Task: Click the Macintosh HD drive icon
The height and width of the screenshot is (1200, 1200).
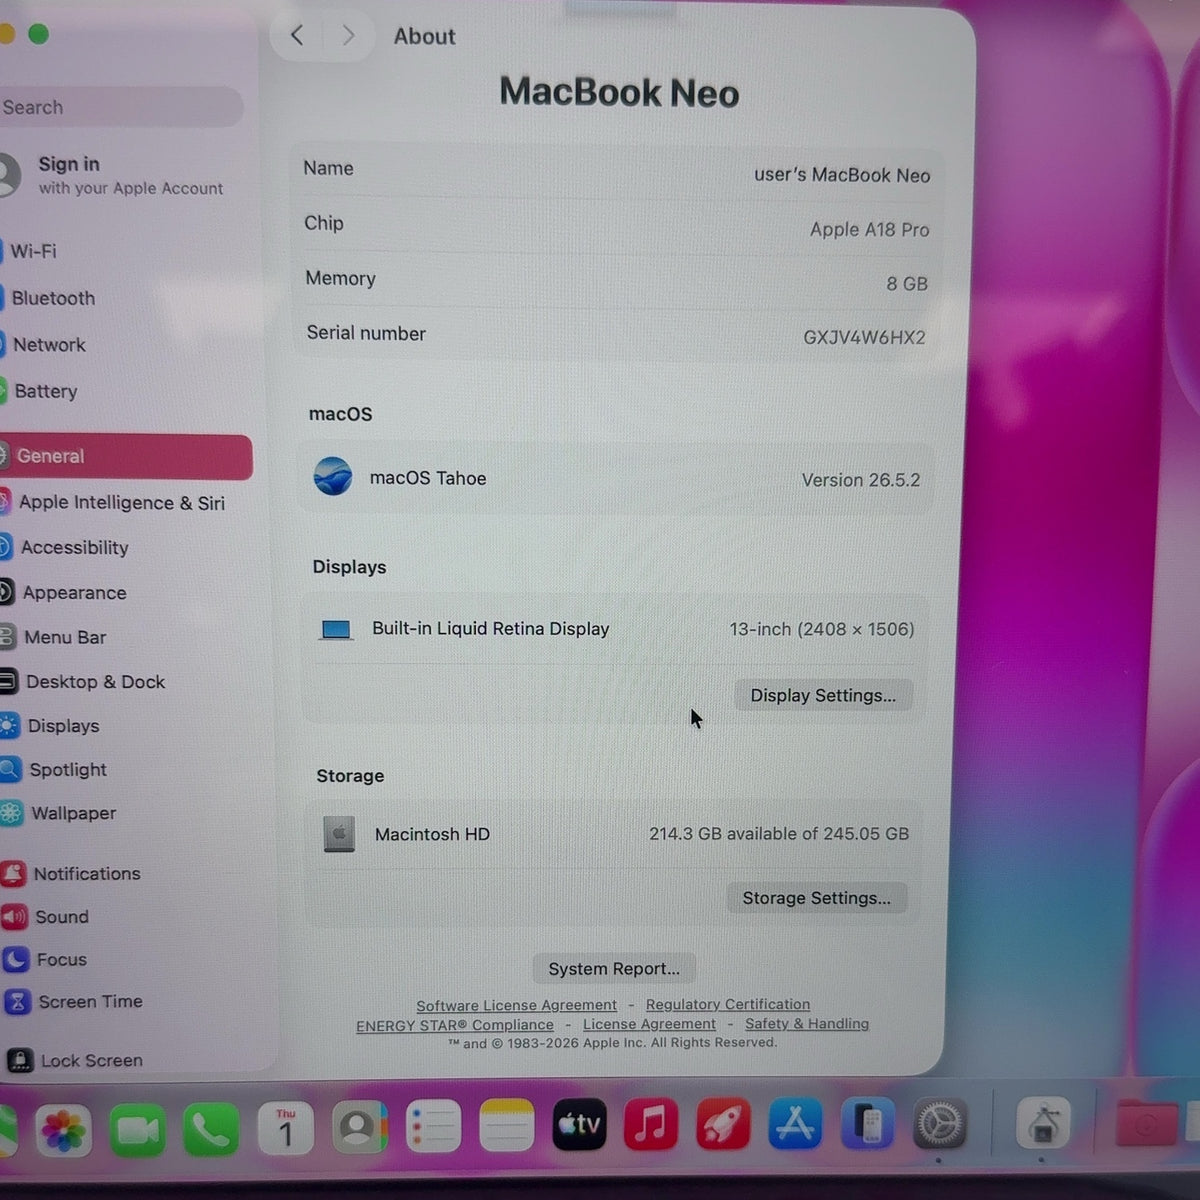Action: coord(339,834)
